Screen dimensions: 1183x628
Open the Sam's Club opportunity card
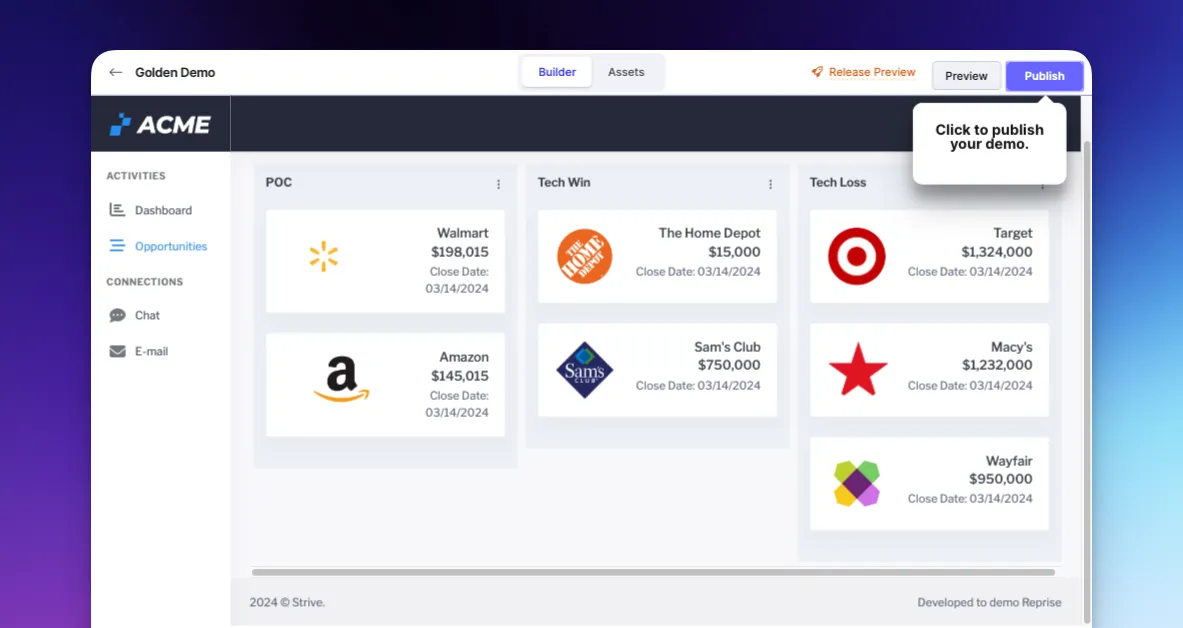pyautogui.click(x=657, y=370)
